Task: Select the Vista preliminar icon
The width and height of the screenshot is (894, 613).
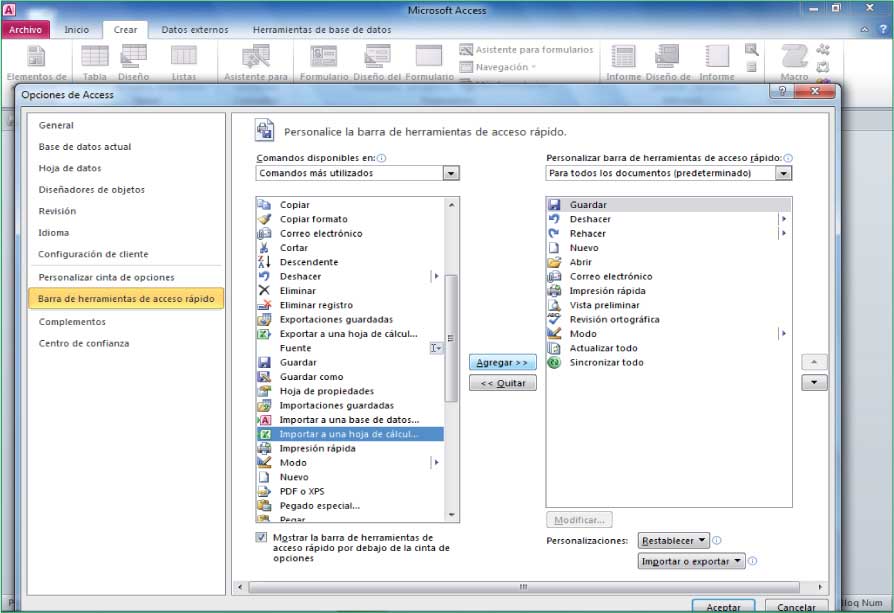Action: (554, 305)
